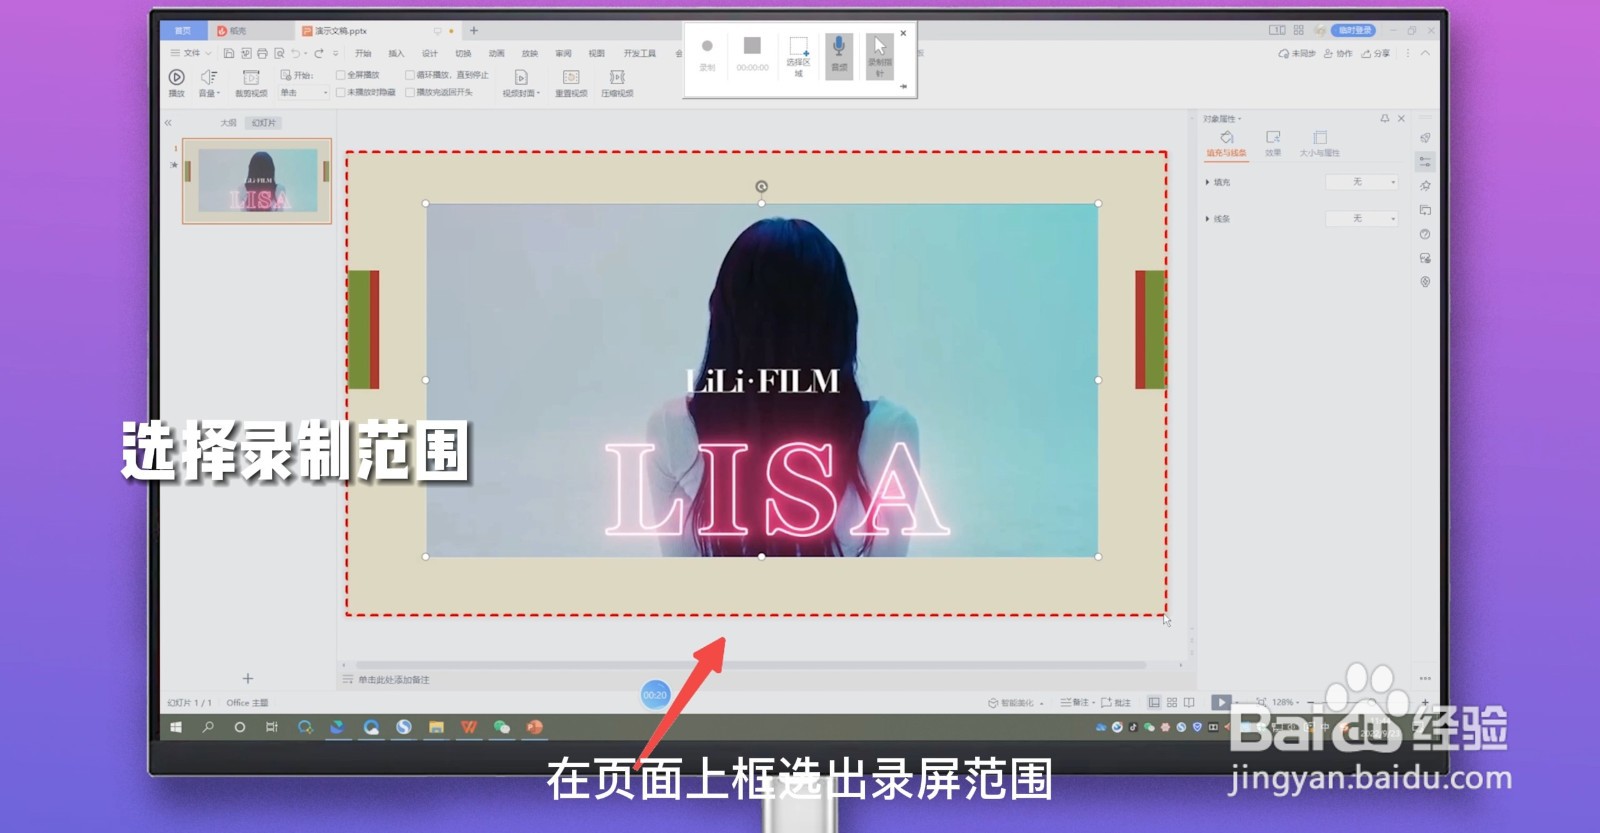Switch to the 首页 home tab

(183, 31)
